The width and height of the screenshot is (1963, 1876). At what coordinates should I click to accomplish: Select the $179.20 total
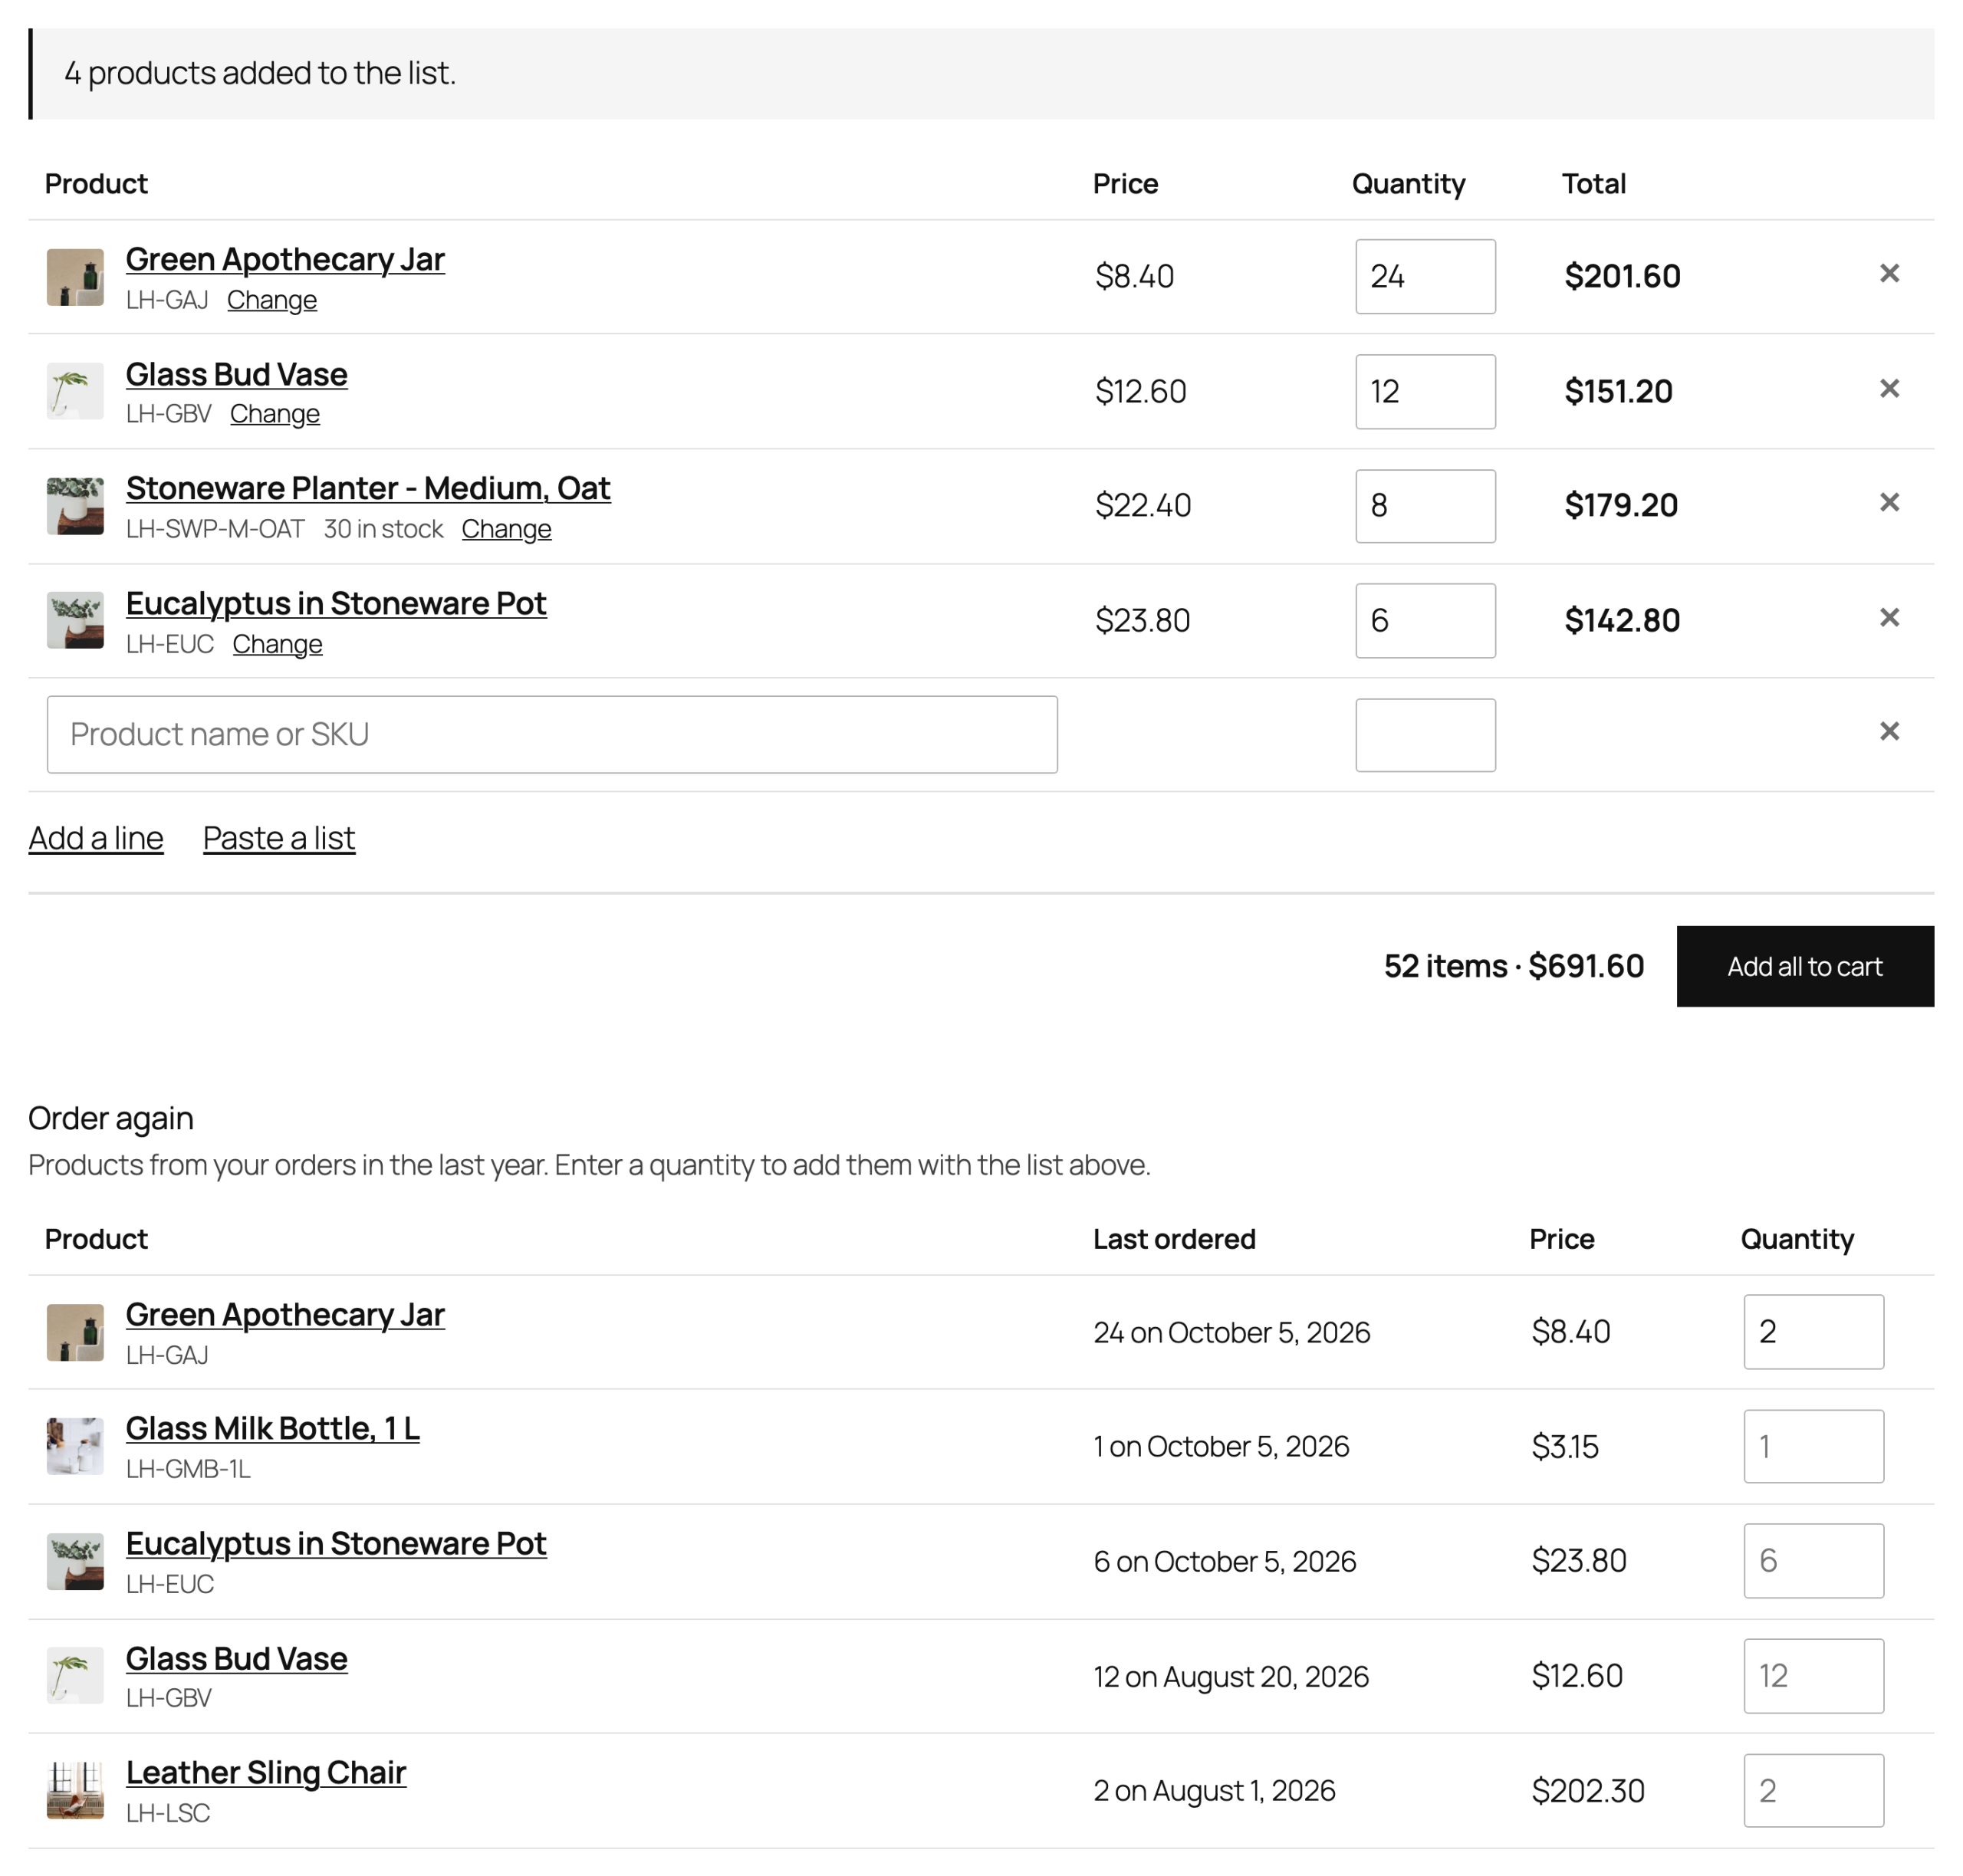pyautogui.click(x=1621, y=505)
